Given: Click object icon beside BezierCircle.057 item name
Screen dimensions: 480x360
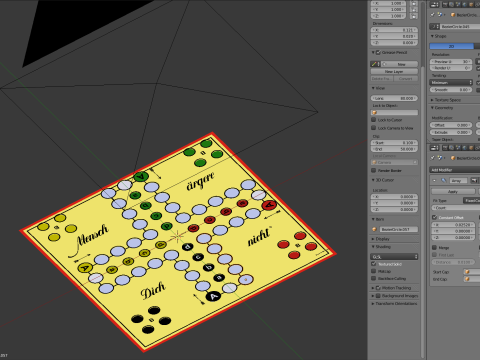Looking at the screenshot, I should [x=374, y=229].
